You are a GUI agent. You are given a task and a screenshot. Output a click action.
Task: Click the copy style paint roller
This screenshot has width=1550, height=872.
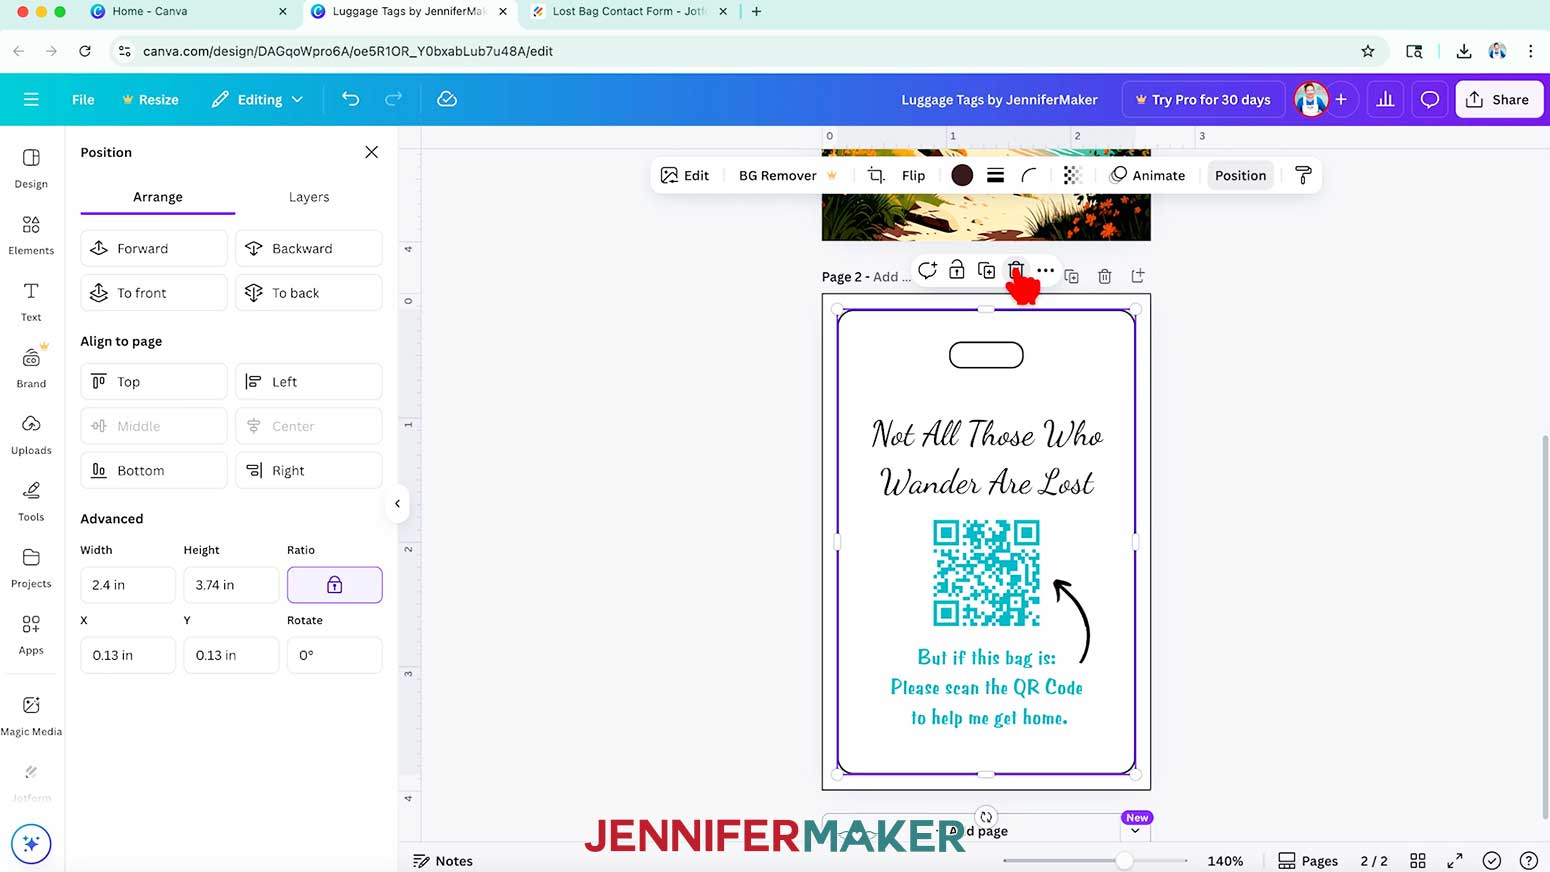pos(1303,175)
